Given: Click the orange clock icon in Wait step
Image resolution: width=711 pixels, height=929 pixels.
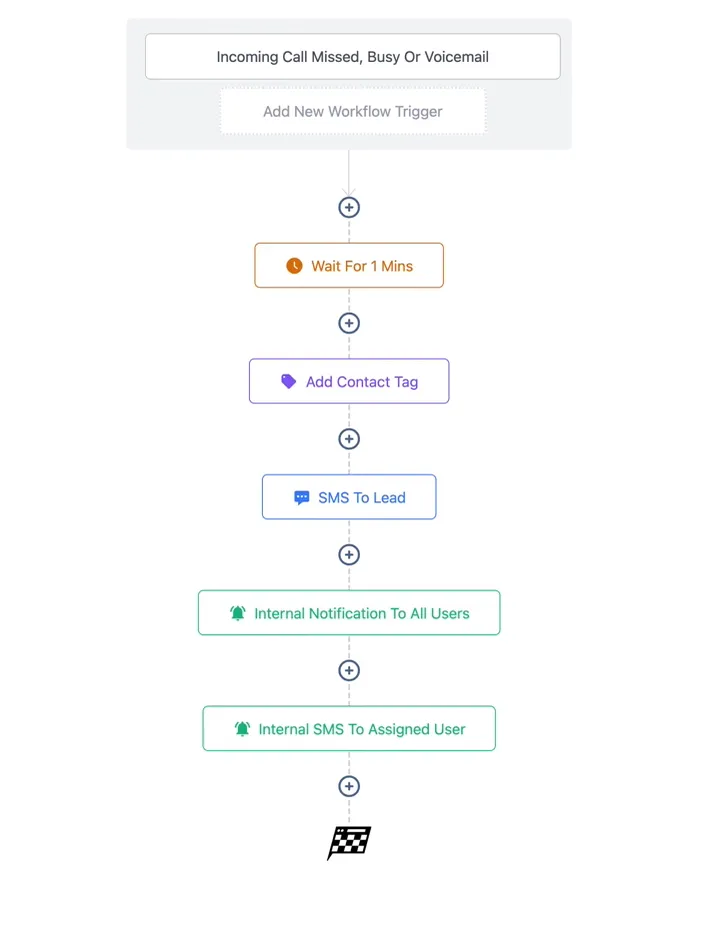Looking at the screenshot, I should pos(294,266).
